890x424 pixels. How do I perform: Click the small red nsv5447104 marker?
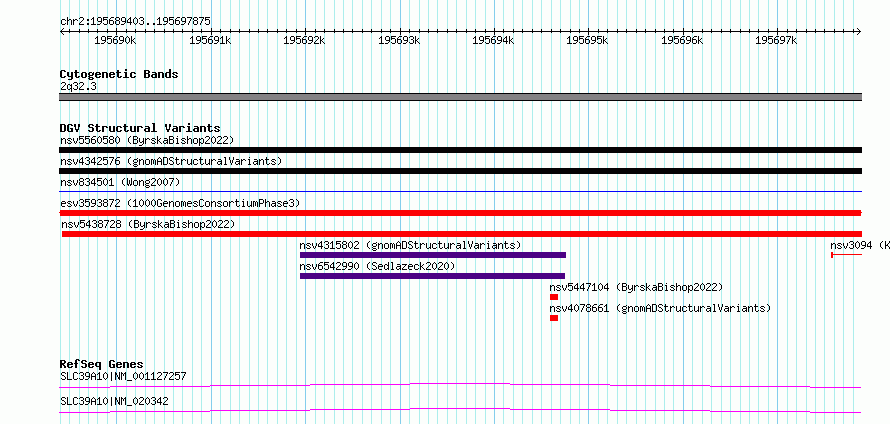[554, 297]
